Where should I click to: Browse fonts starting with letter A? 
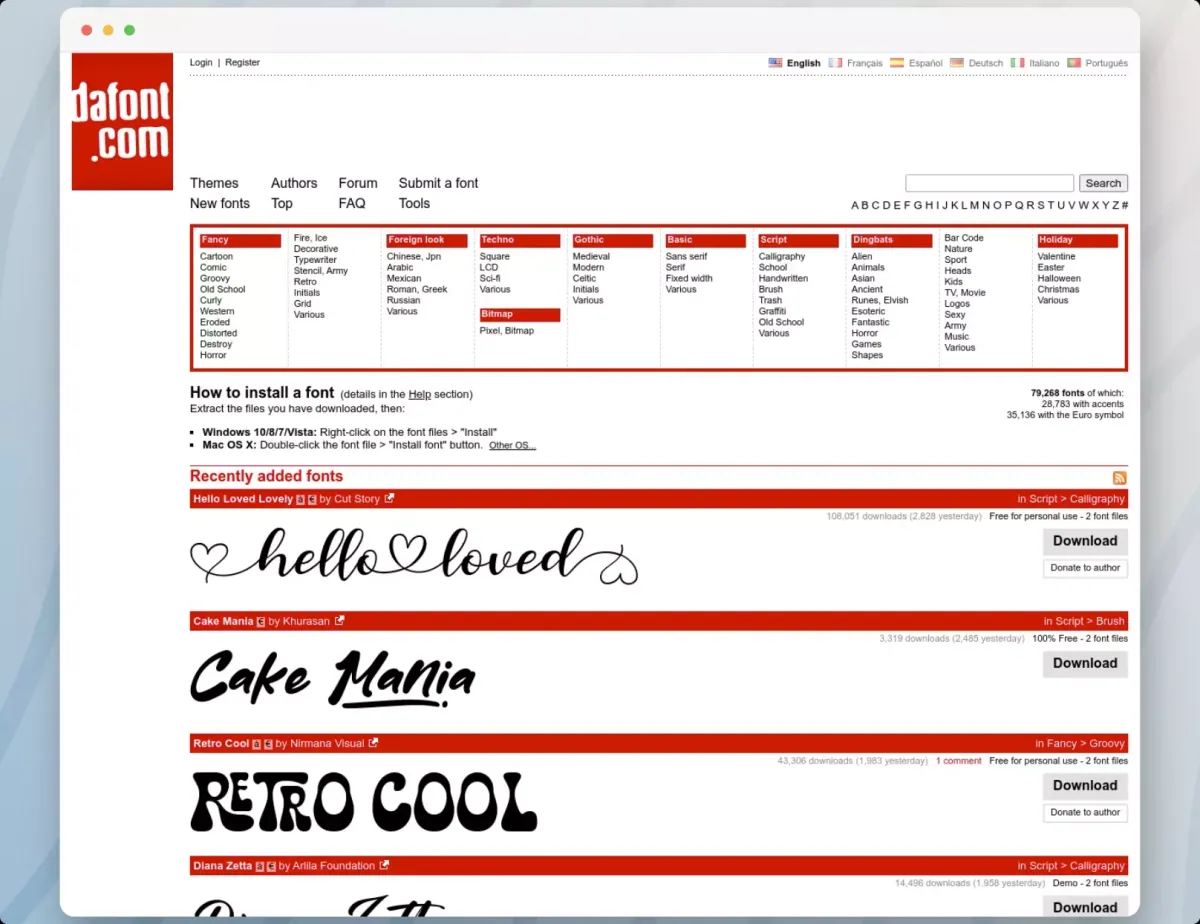(856, 205)
